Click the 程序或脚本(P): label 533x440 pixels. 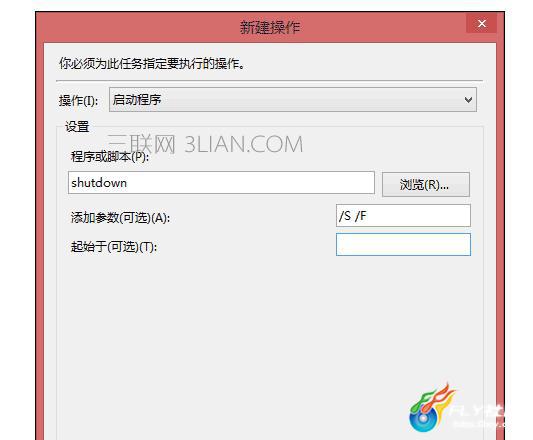(109, 157)
